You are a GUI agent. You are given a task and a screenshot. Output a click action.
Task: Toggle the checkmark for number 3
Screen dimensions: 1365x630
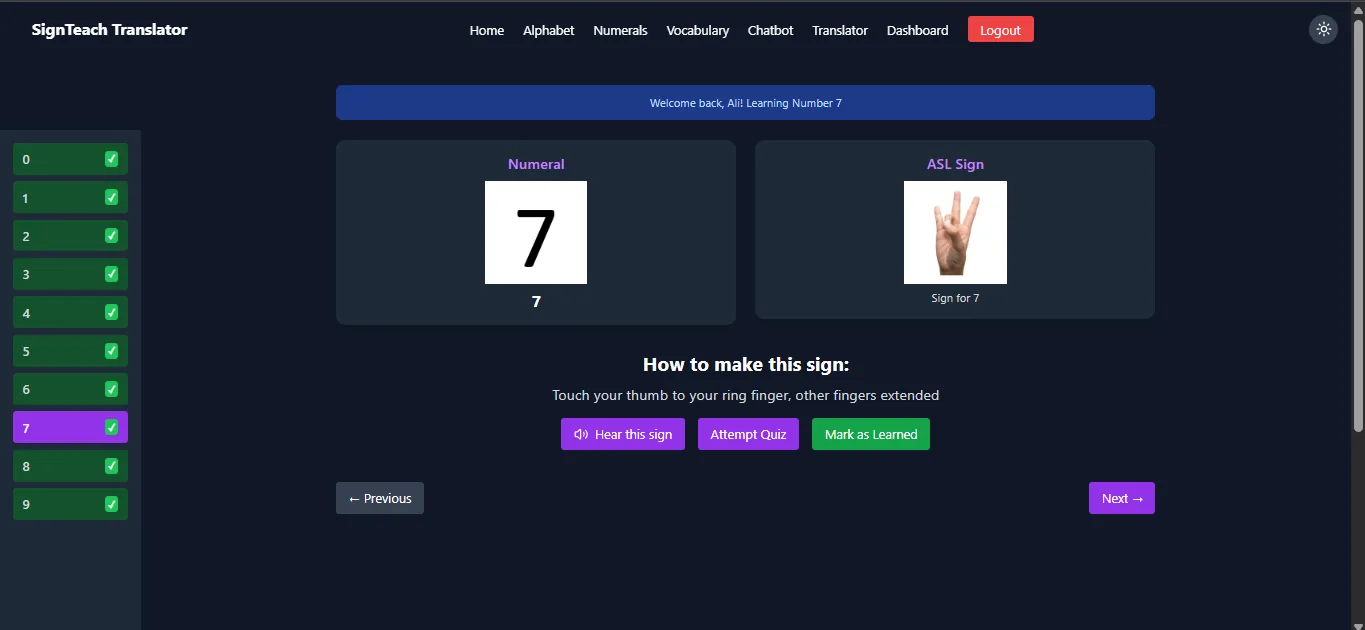point(111,274)
